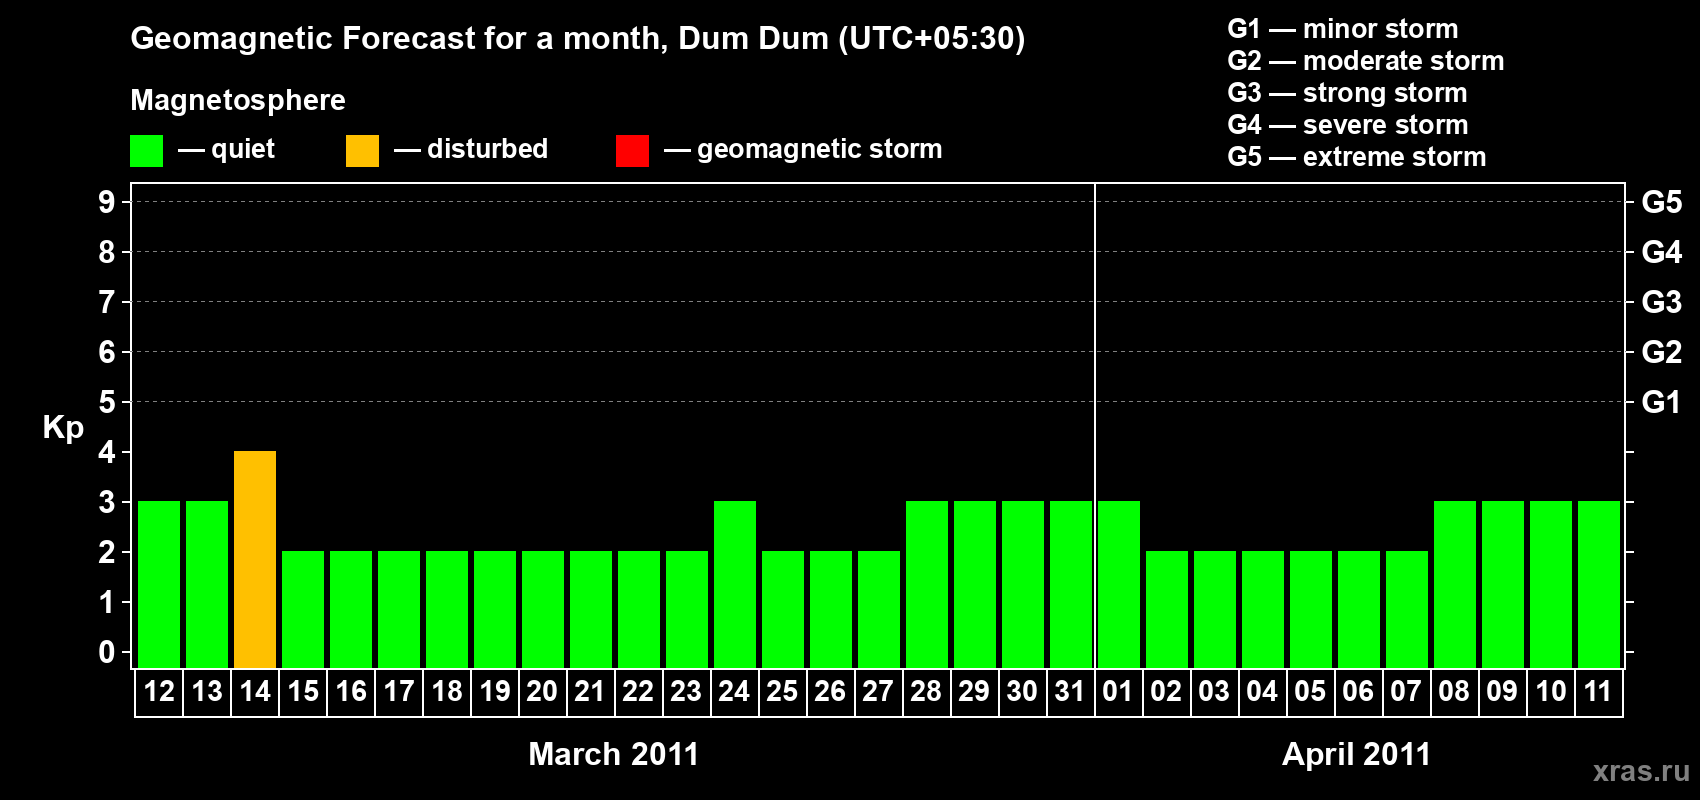
Task: Click the 'geomagnetic storm' legend label
Action: (x=819, y=149)
